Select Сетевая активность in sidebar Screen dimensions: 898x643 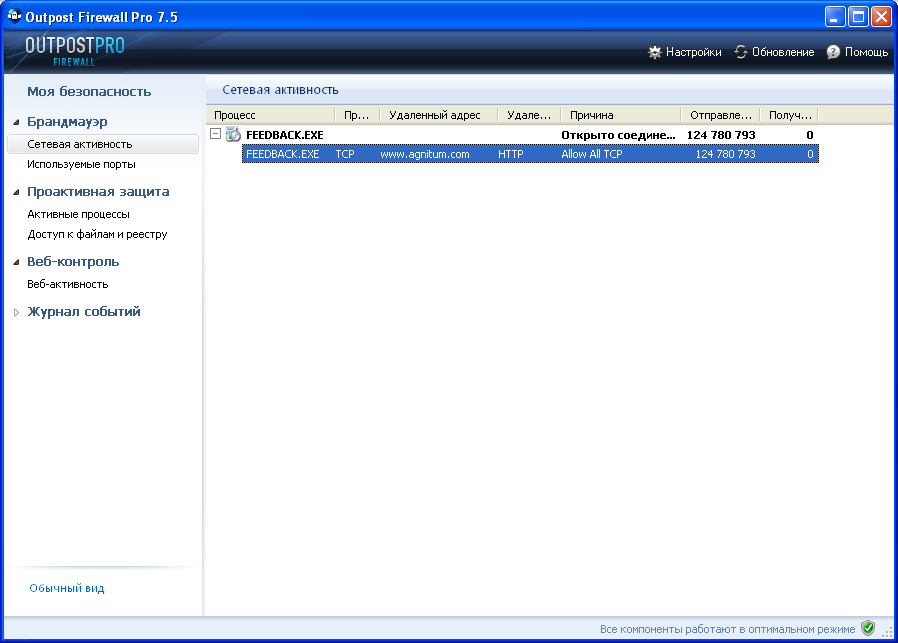click(x=103, y=144)
